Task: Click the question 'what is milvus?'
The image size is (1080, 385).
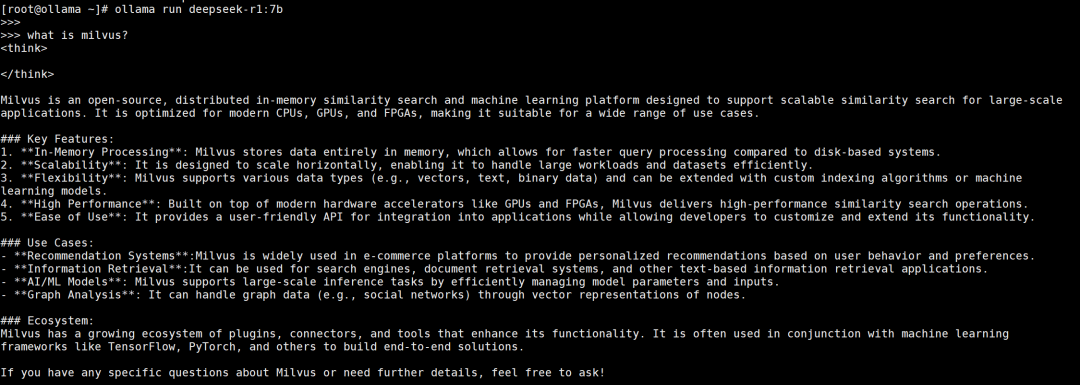Action: click(x=78, y=35)
